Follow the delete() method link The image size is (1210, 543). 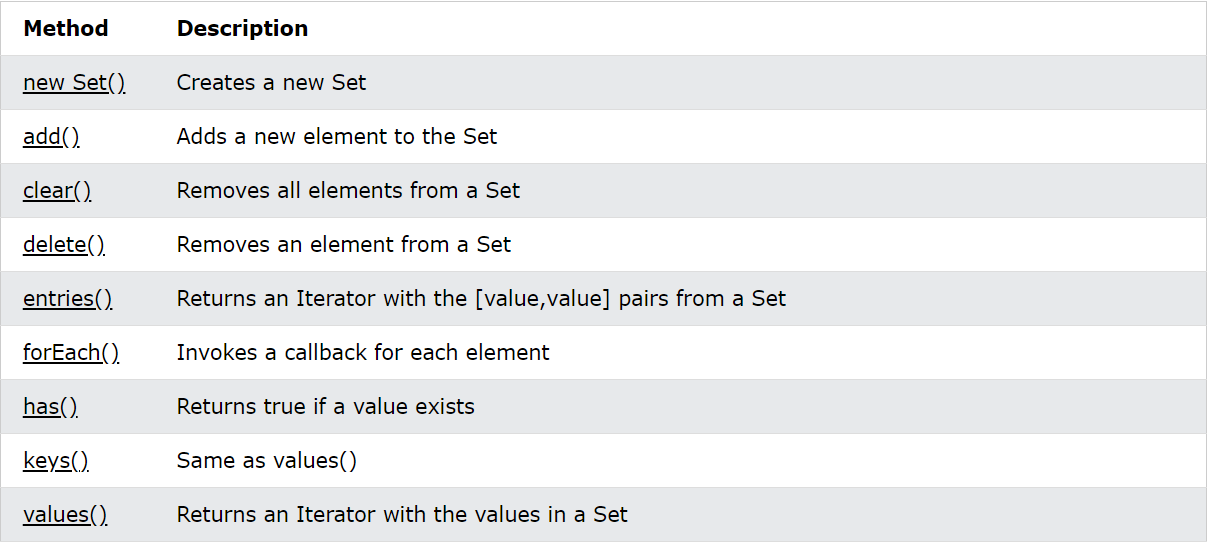coord(64,245)
